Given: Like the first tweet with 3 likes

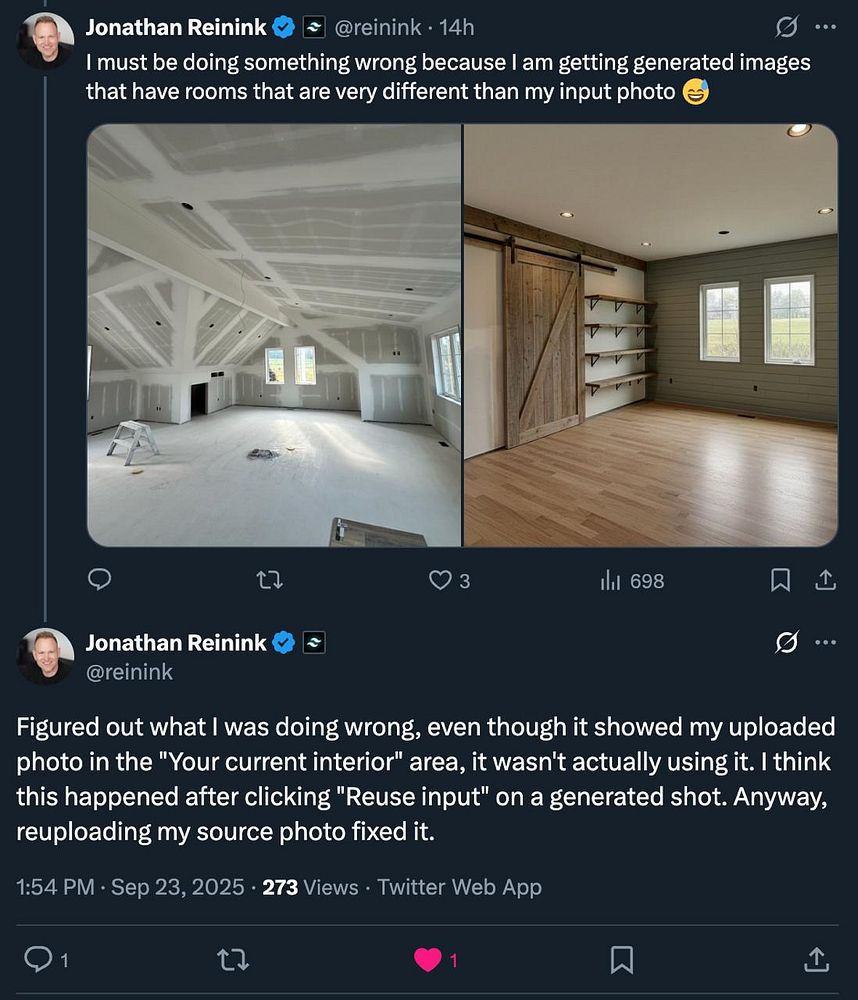Looking at the screenshot, I should tap(439, 580).
